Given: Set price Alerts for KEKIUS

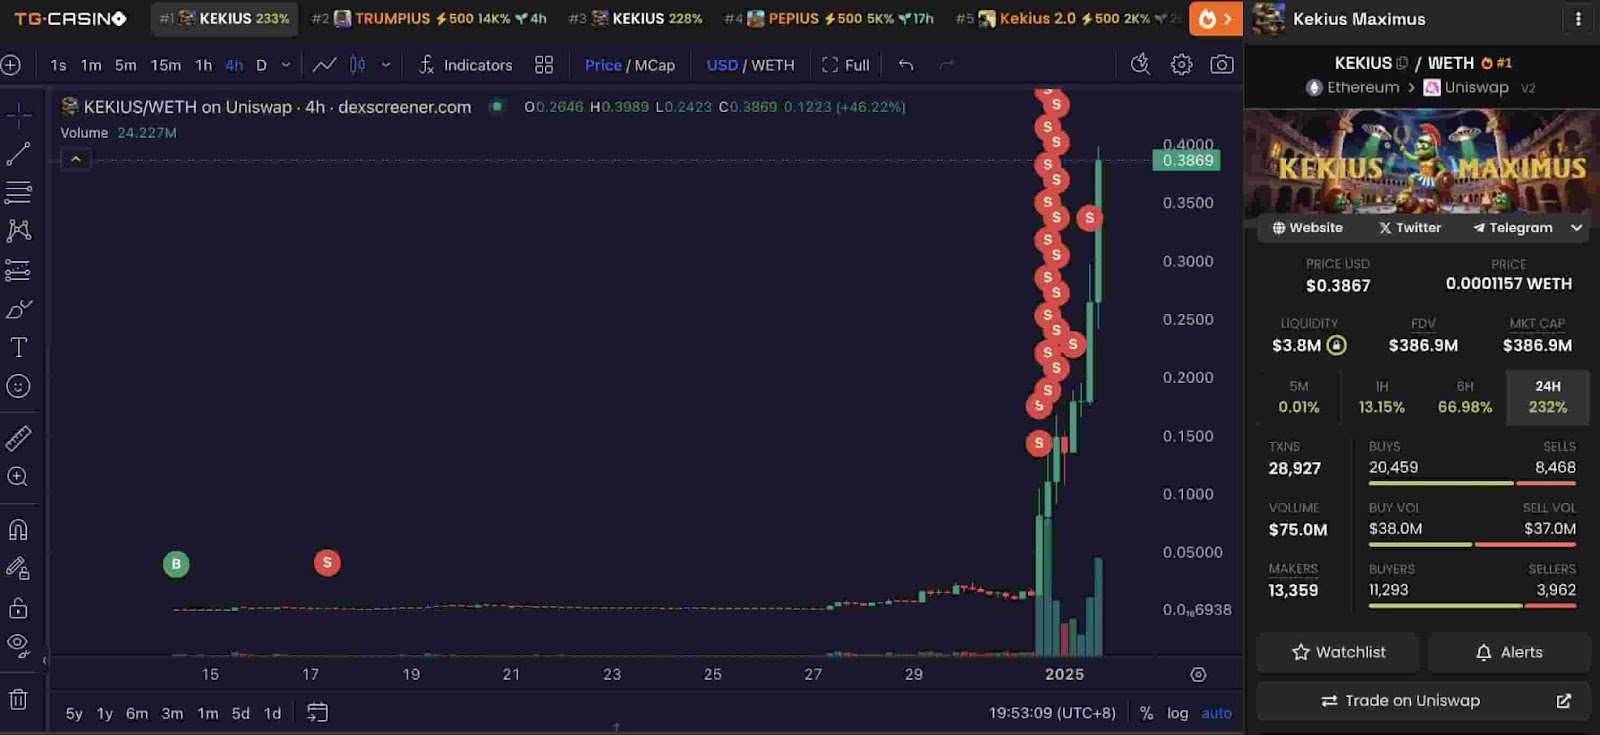Looking at the screenshot, I should 1509,652.
